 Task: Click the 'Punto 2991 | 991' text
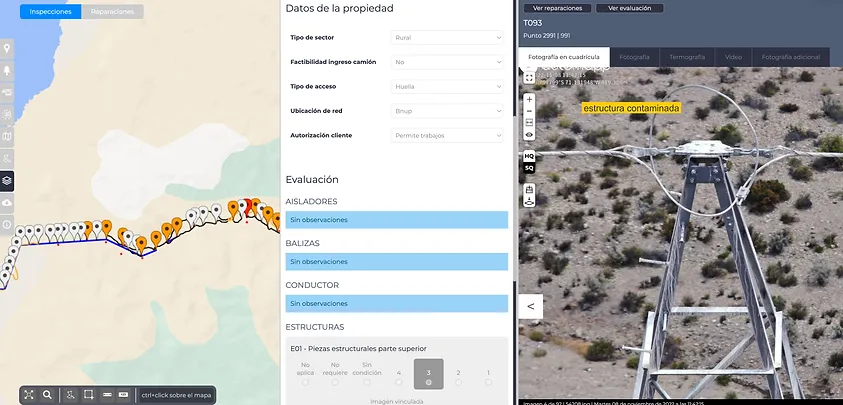[x=547, y=36]
